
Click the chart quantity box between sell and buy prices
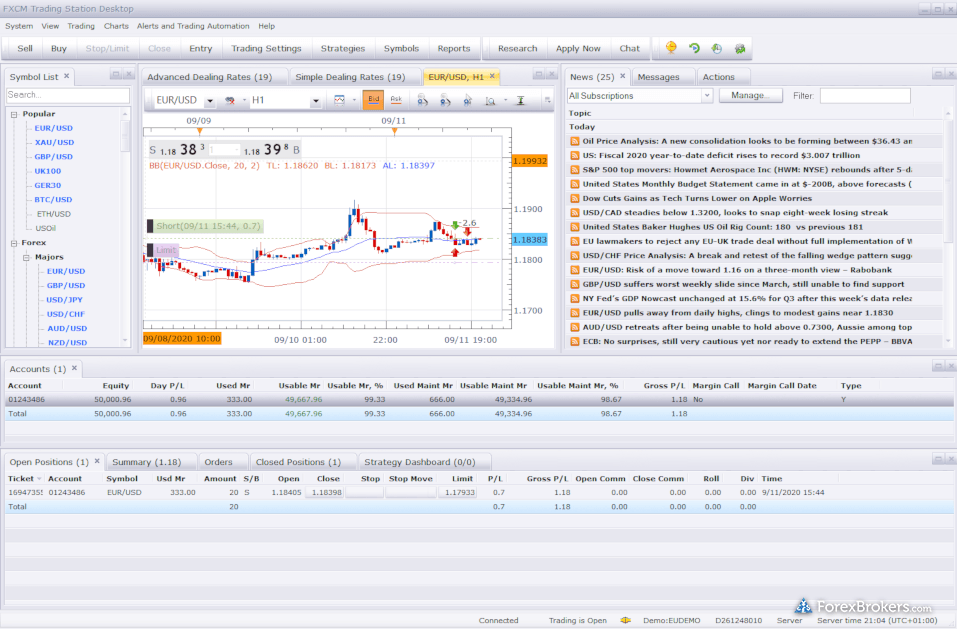click(x=224, y=149)
